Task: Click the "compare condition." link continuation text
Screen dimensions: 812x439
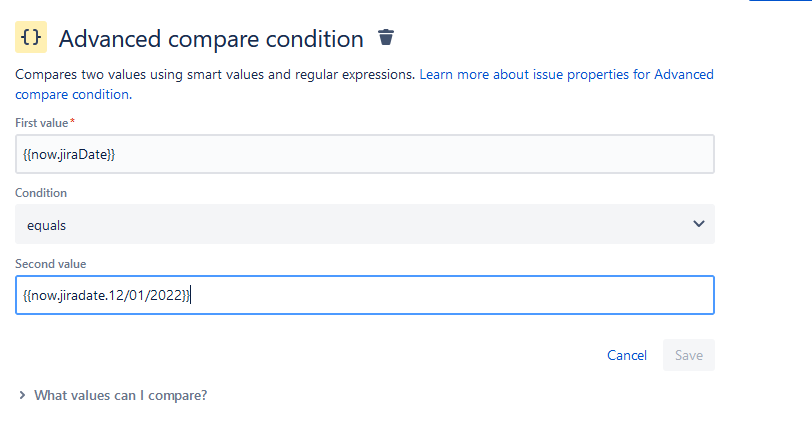Action: (73, 94)
